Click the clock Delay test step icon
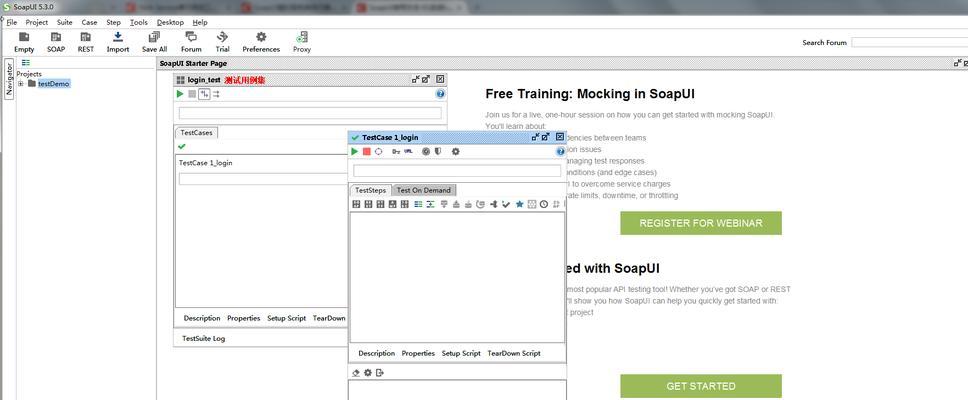The image size is (968, 400). [544, 204]
